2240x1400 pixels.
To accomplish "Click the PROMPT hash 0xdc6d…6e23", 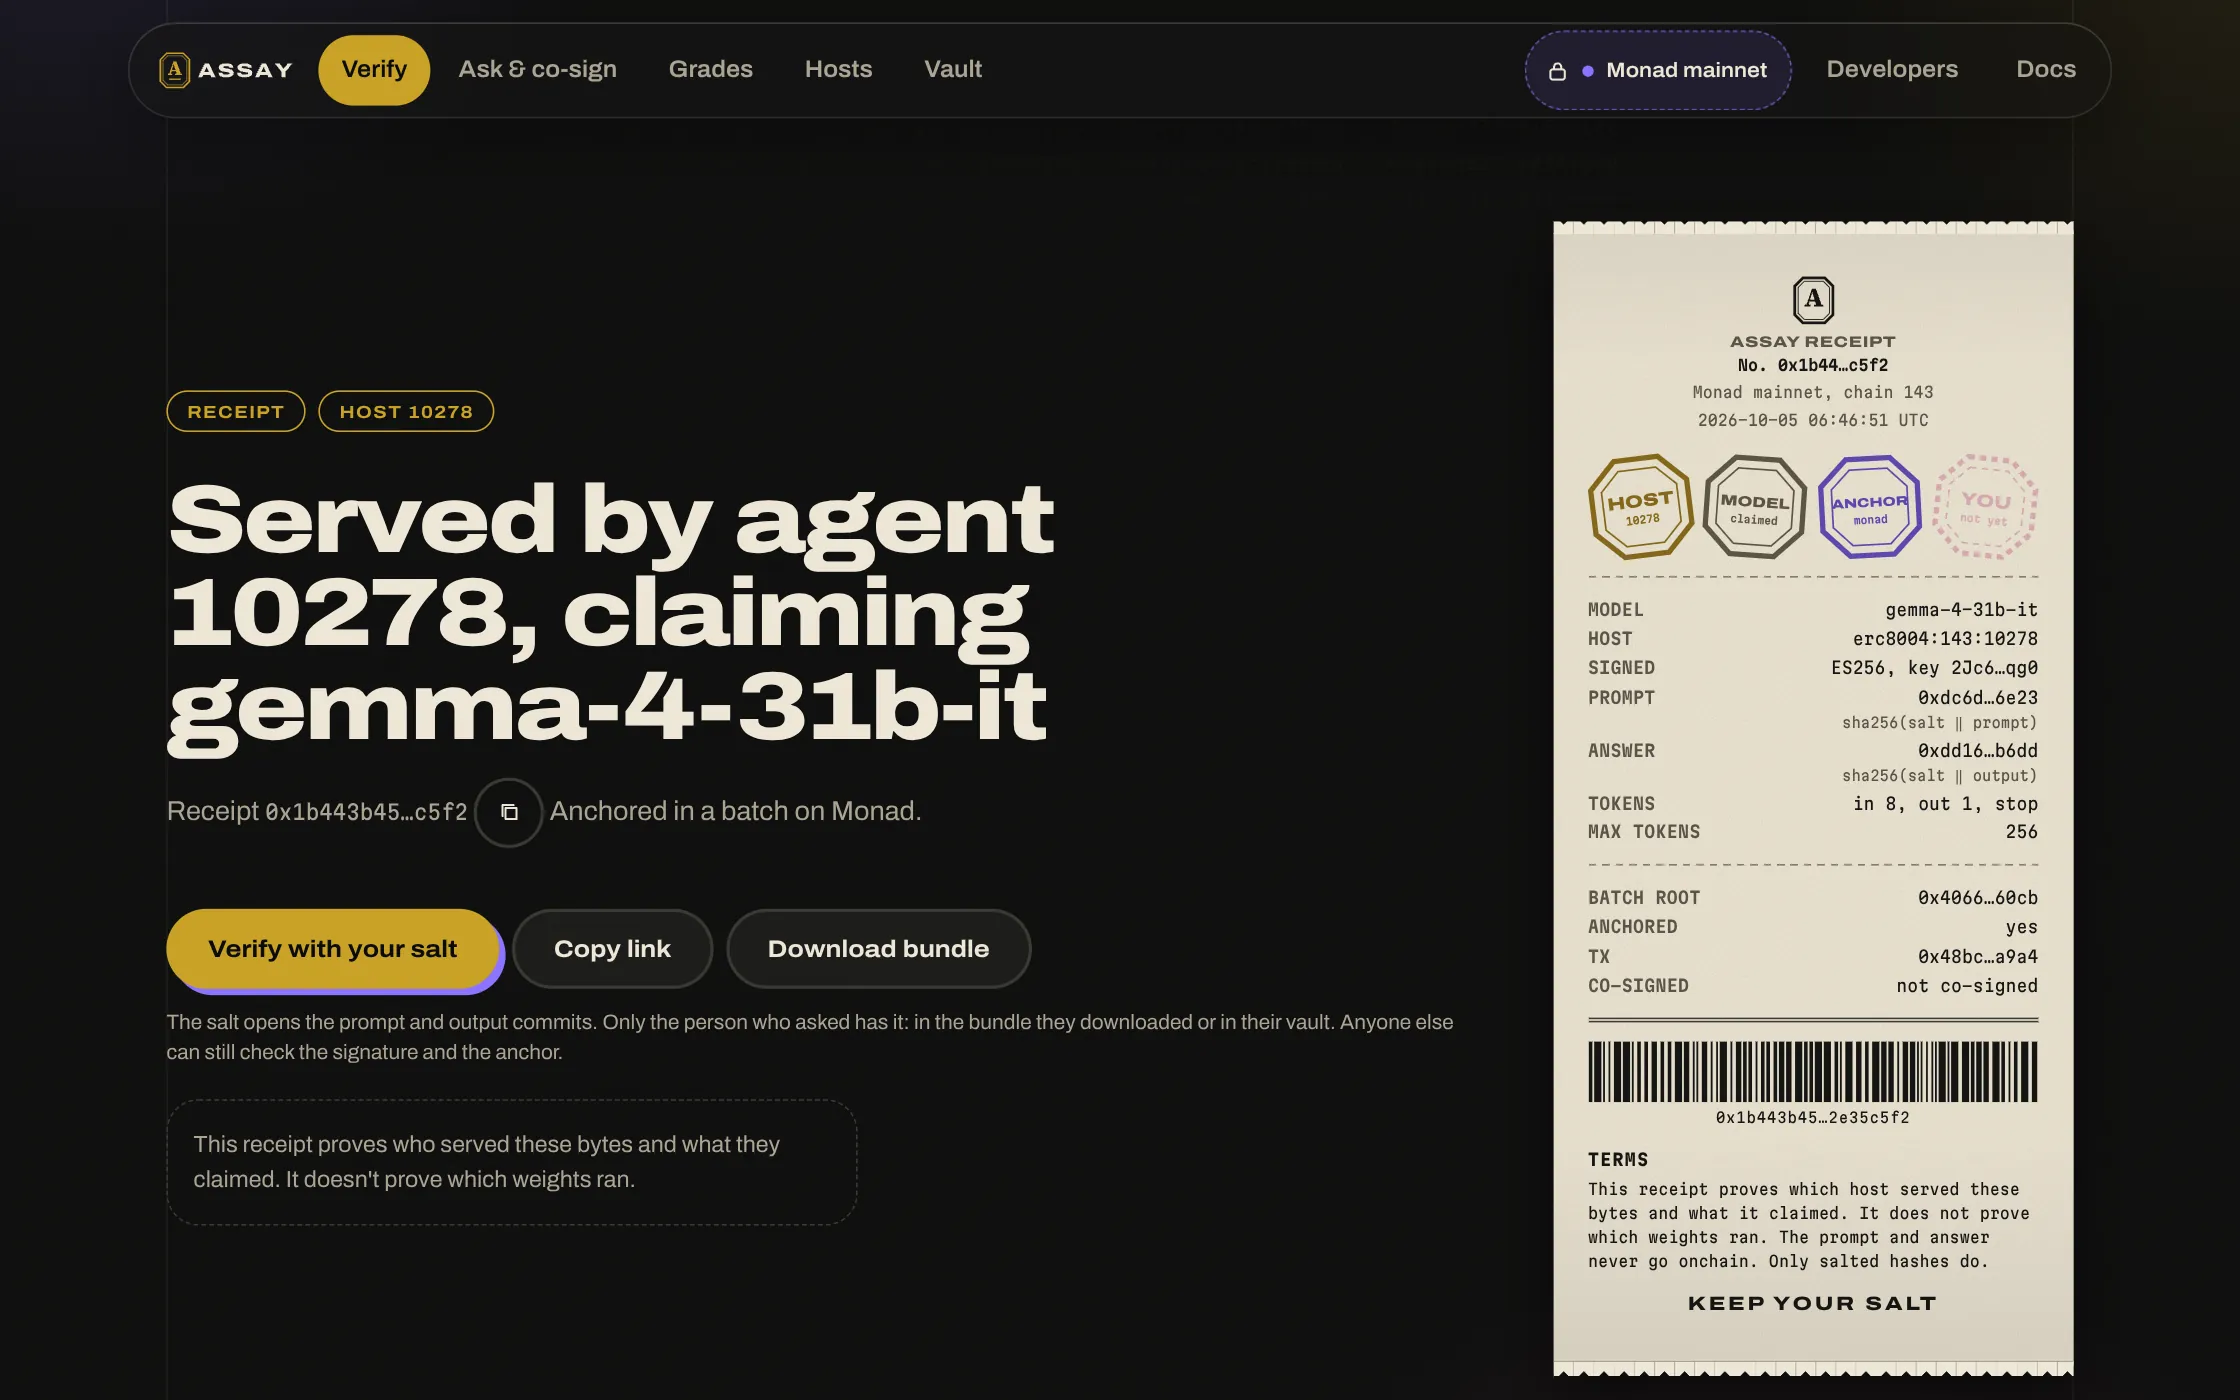I will (1977, 698).
